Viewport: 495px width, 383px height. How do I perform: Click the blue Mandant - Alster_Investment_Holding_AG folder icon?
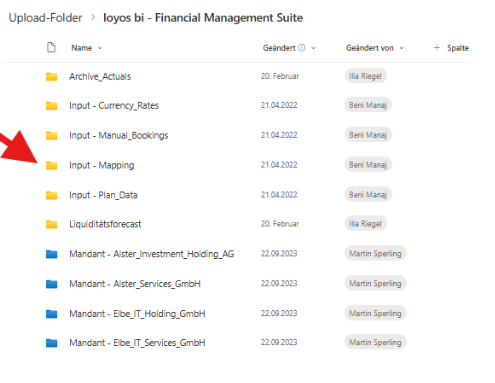point(51,254)
